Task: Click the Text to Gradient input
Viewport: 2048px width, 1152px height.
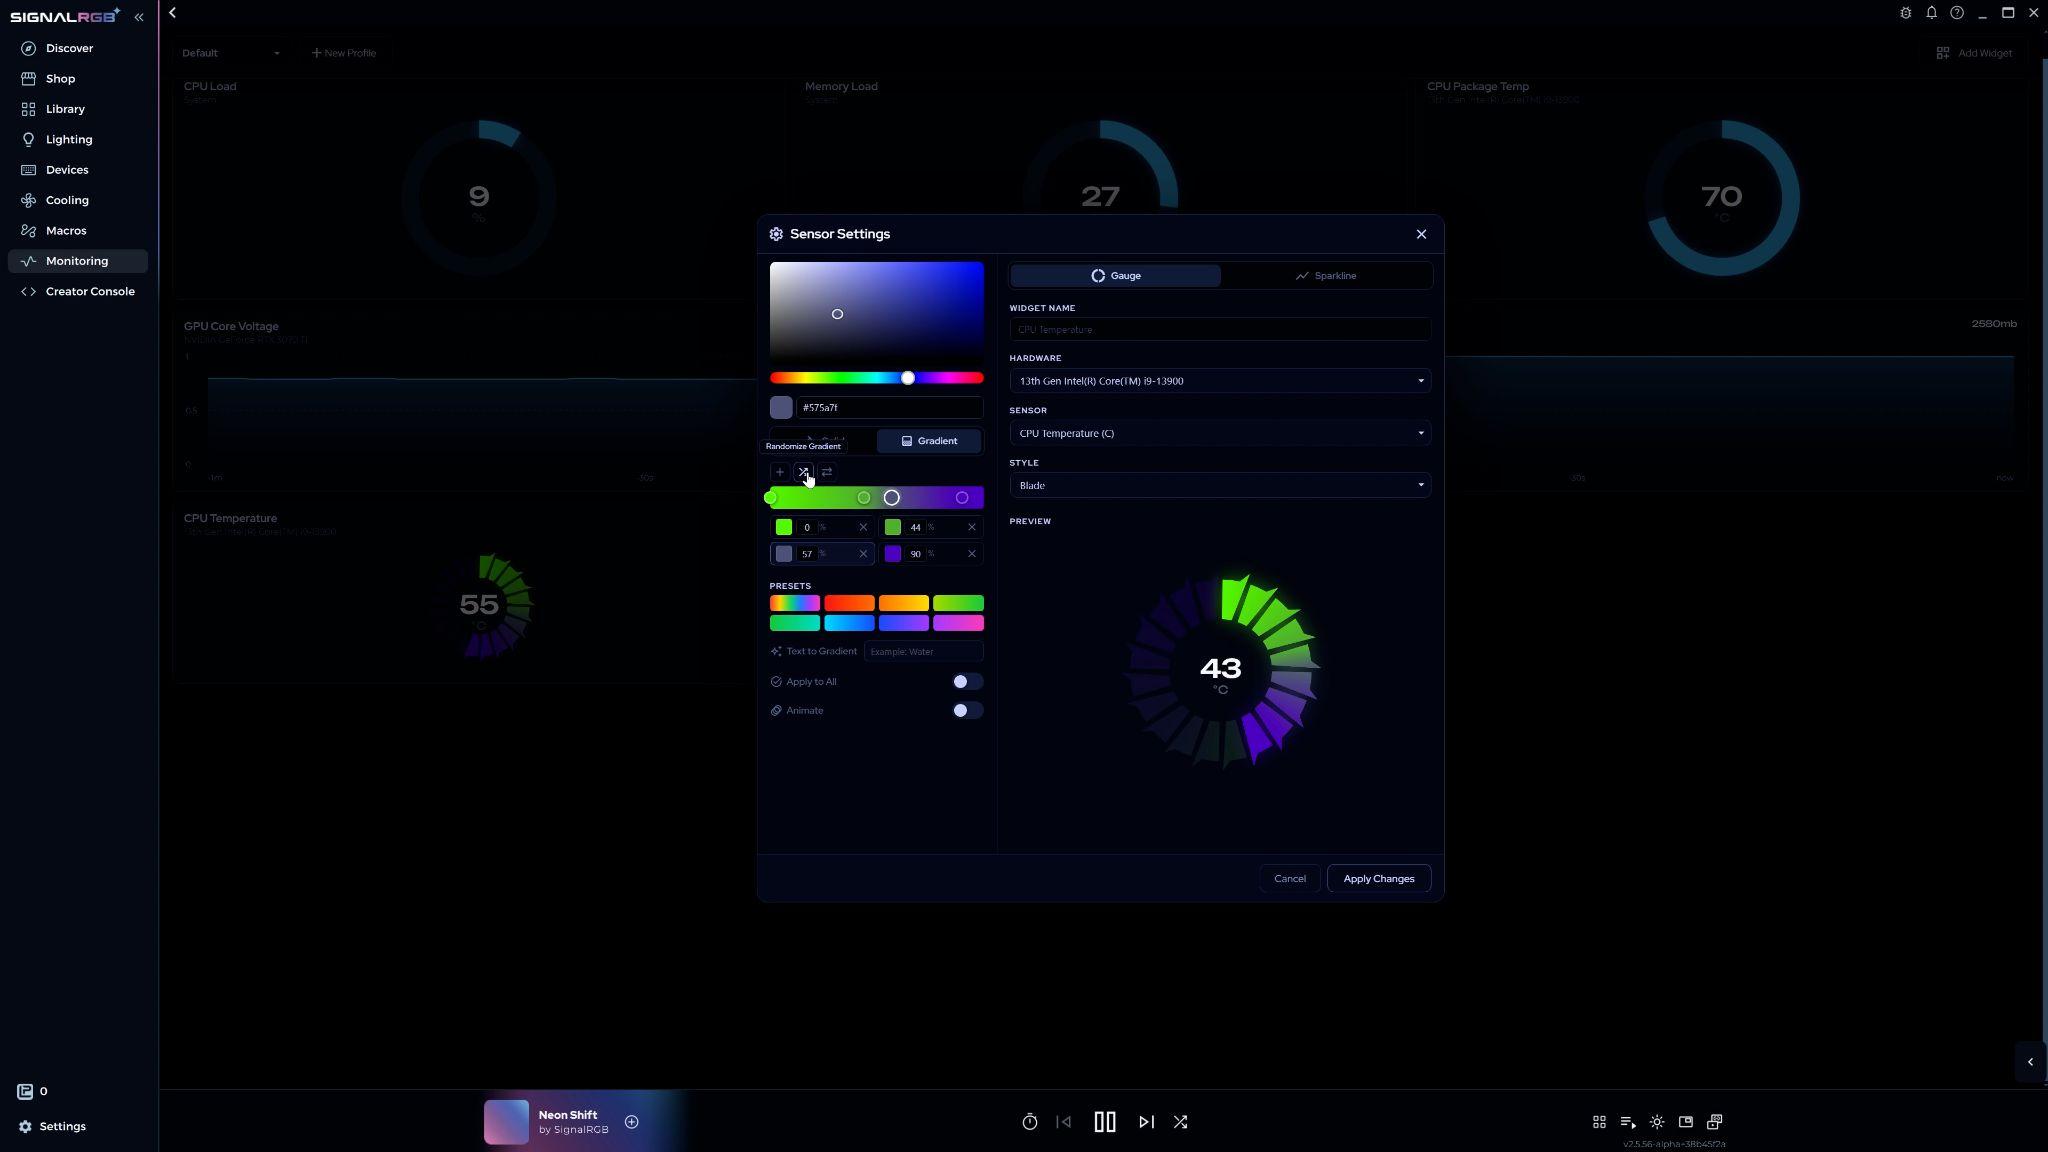Action: coord(923,652)
